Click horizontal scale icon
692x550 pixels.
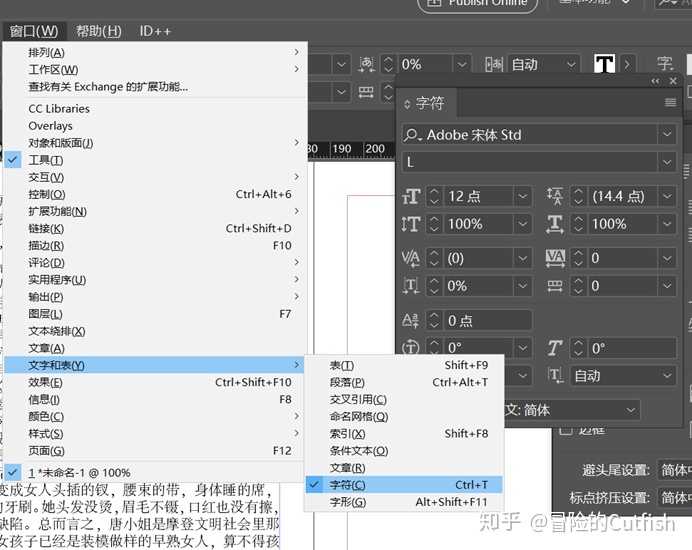(x=555, y=224)
